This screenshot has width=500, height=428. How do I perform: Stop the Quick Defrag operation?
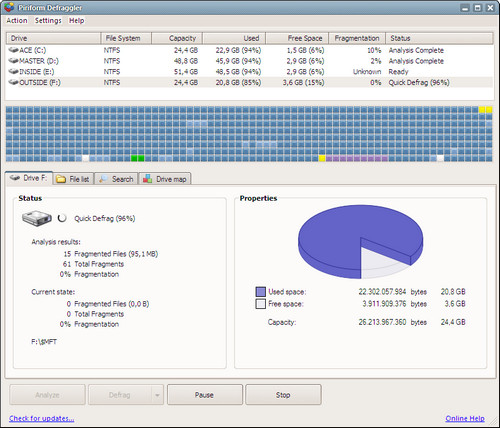(283, 395)
